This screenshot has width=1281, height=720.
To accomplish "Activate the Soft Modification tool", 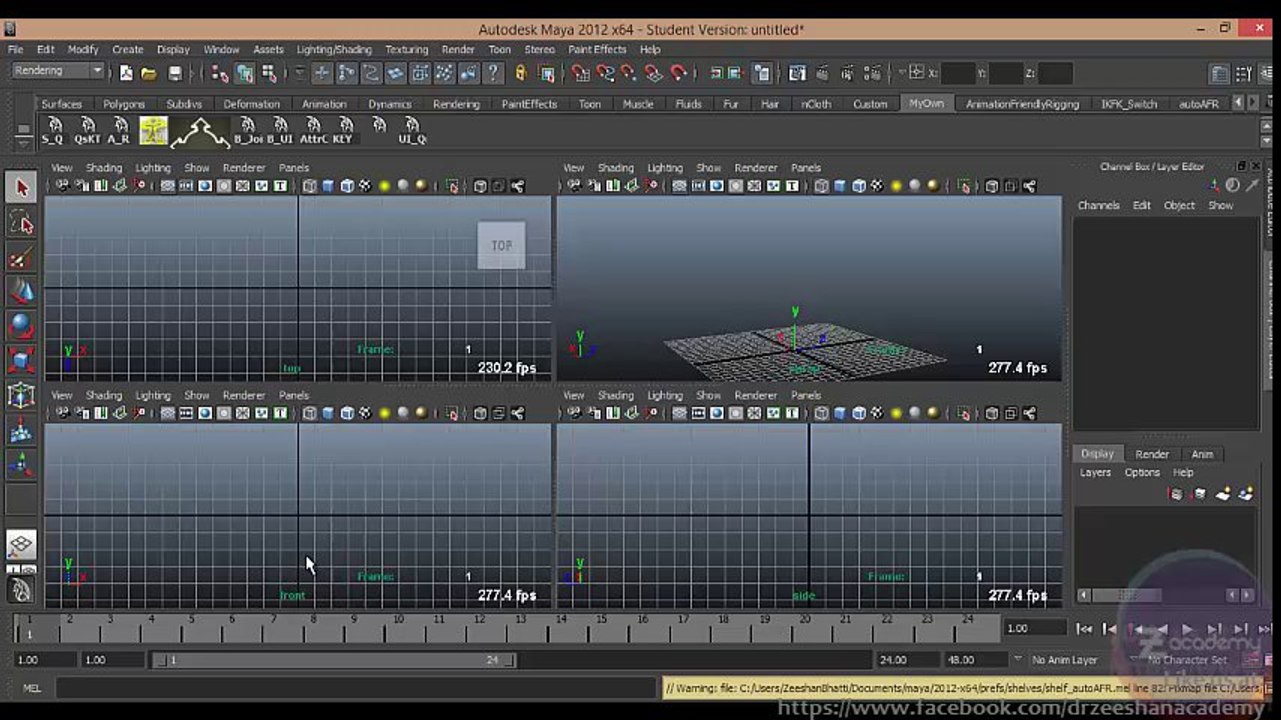I will (x=21, y=429).
